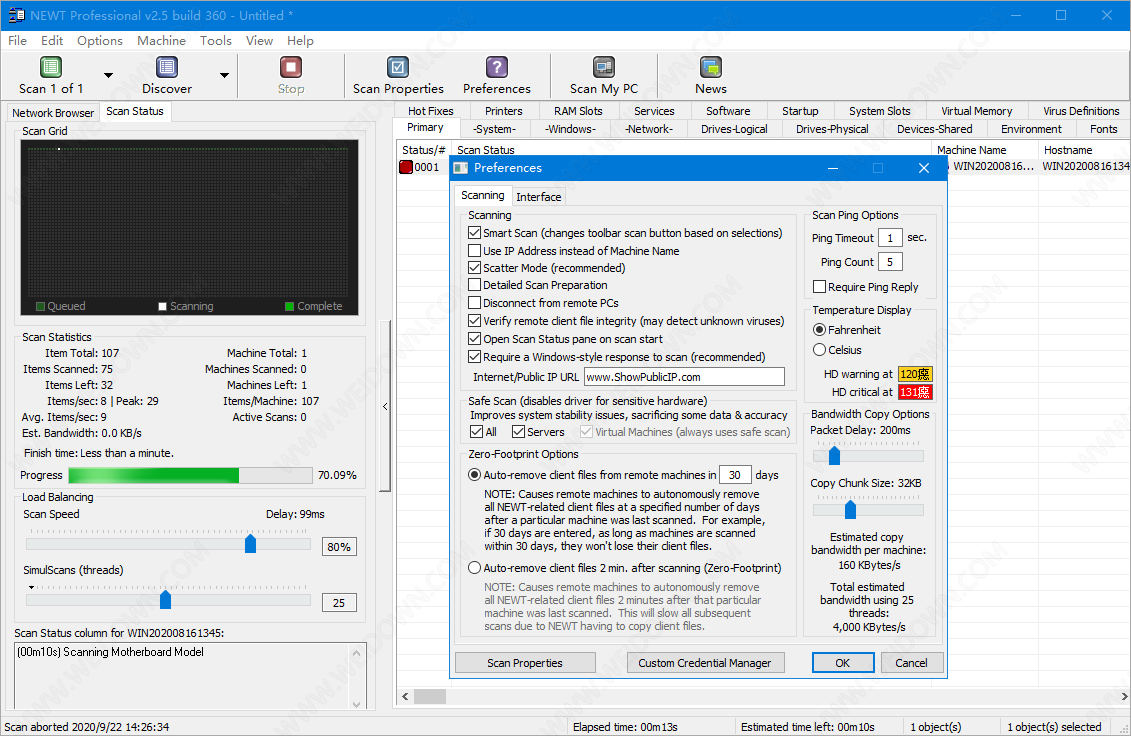The height and width of the screenshot is (736, 1131).
Task: Switch to the Network Browser tab
Action: (53, 113)
